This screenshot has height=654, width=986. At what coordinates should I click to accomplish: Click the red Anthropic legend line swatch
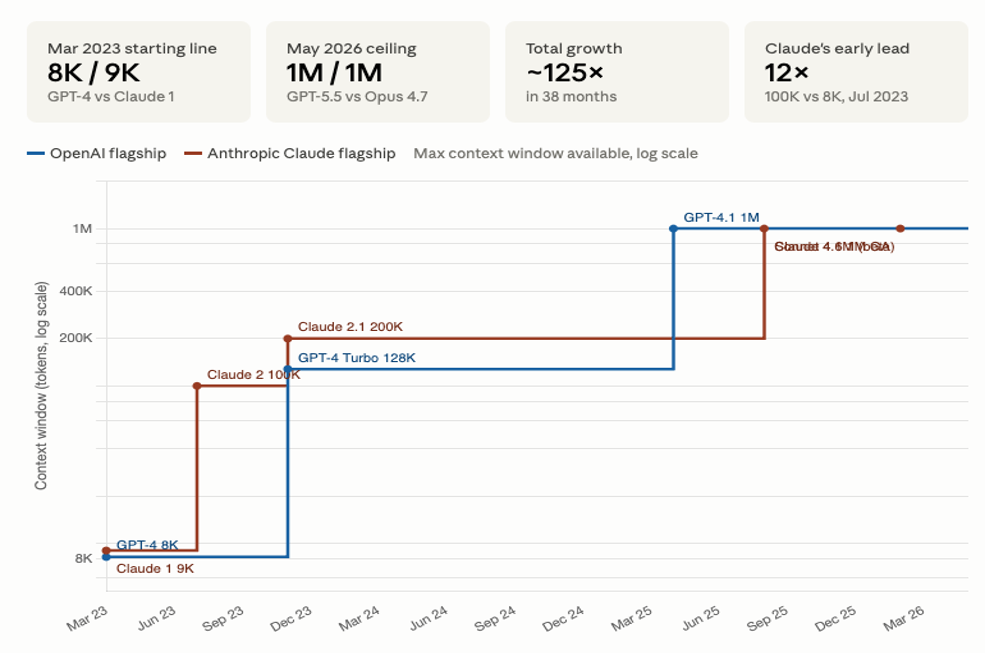click(x=192, y=153)
